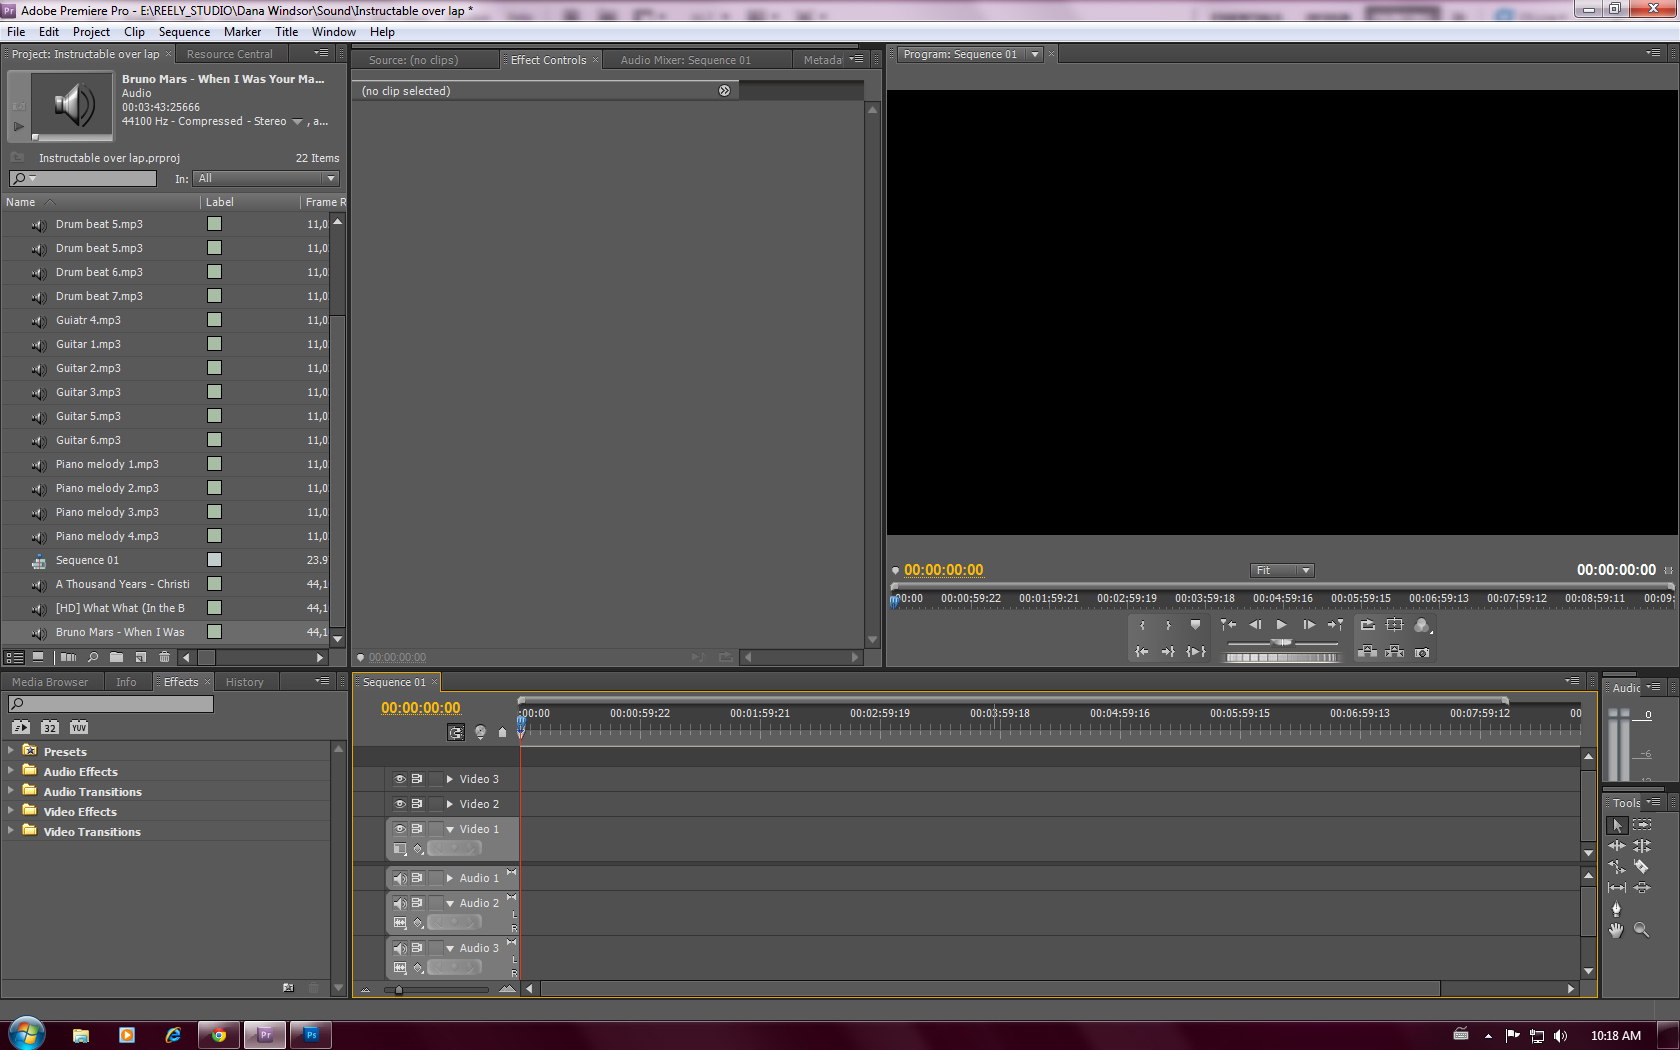Step back one frame in Program monitor
The height and width of the screenshot is (1050, 1680).
click(x=1255, y=625)
